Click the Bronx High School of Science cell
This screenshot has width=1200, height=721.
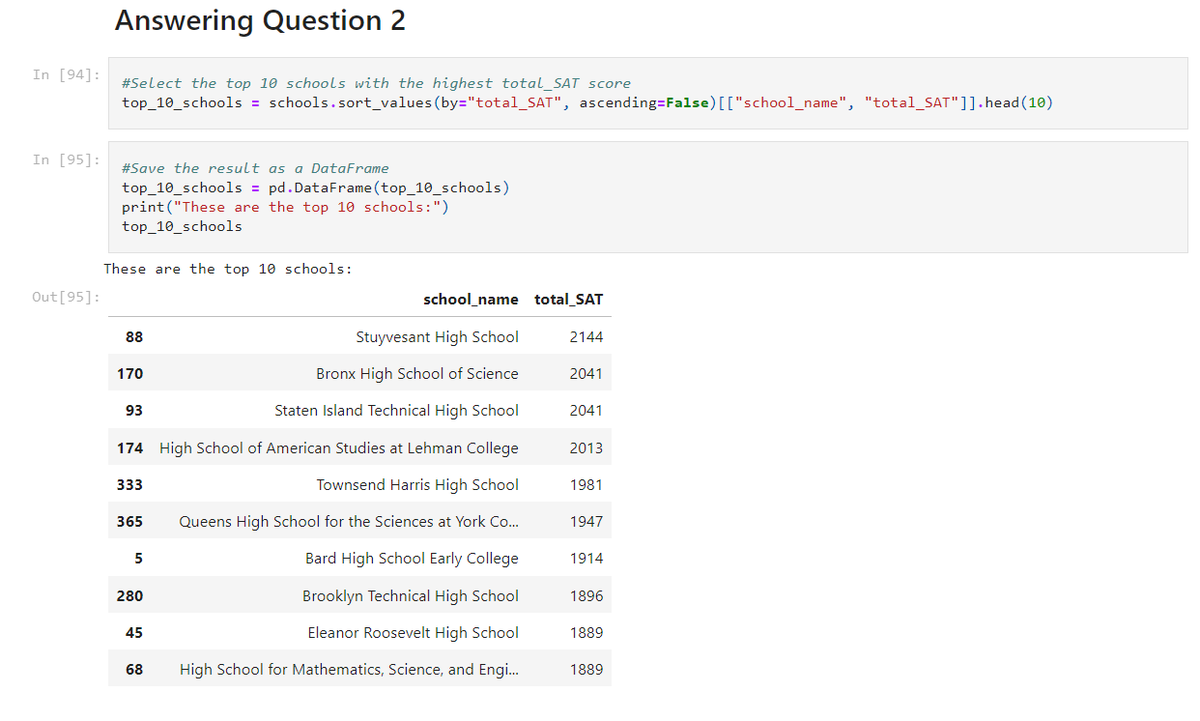click(417, 374)
